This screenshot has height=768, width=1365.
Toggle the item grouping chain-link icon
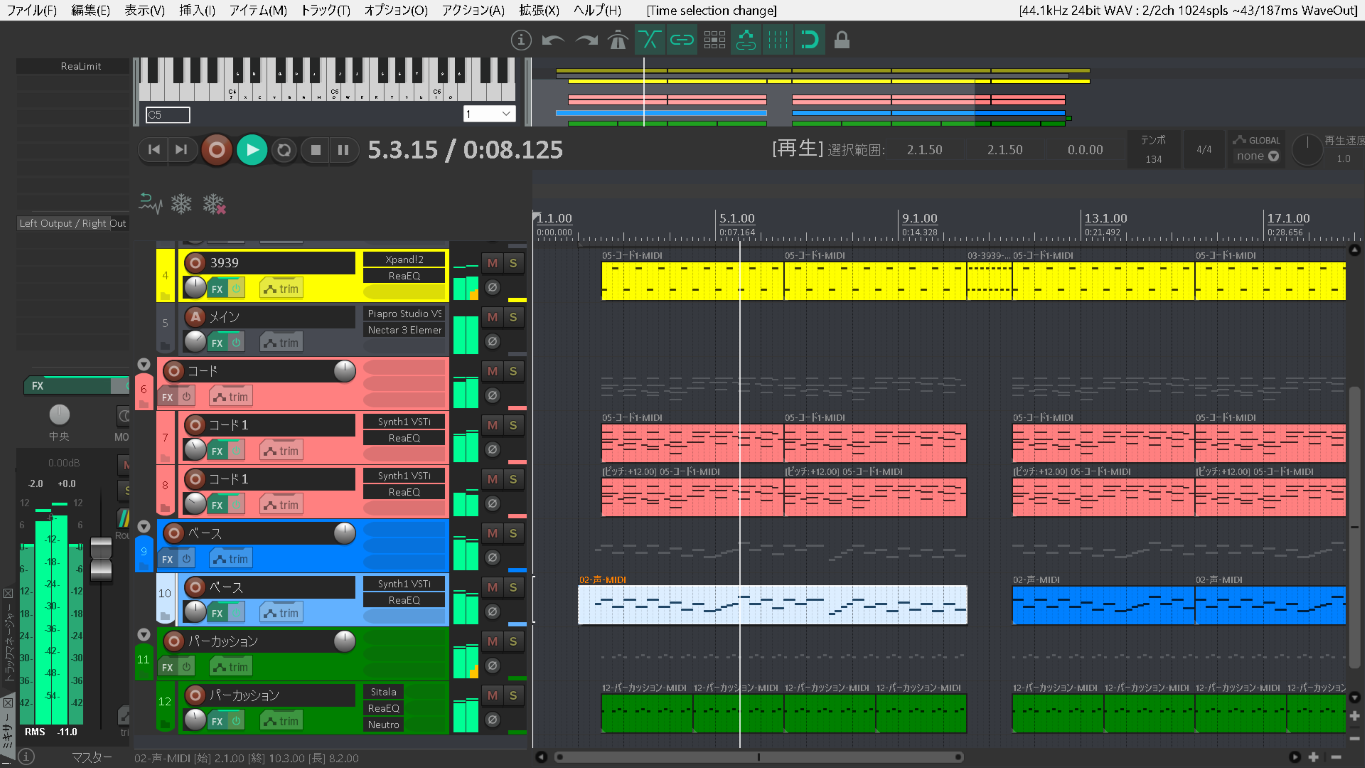pyautogui.click(x=682, y=40)
